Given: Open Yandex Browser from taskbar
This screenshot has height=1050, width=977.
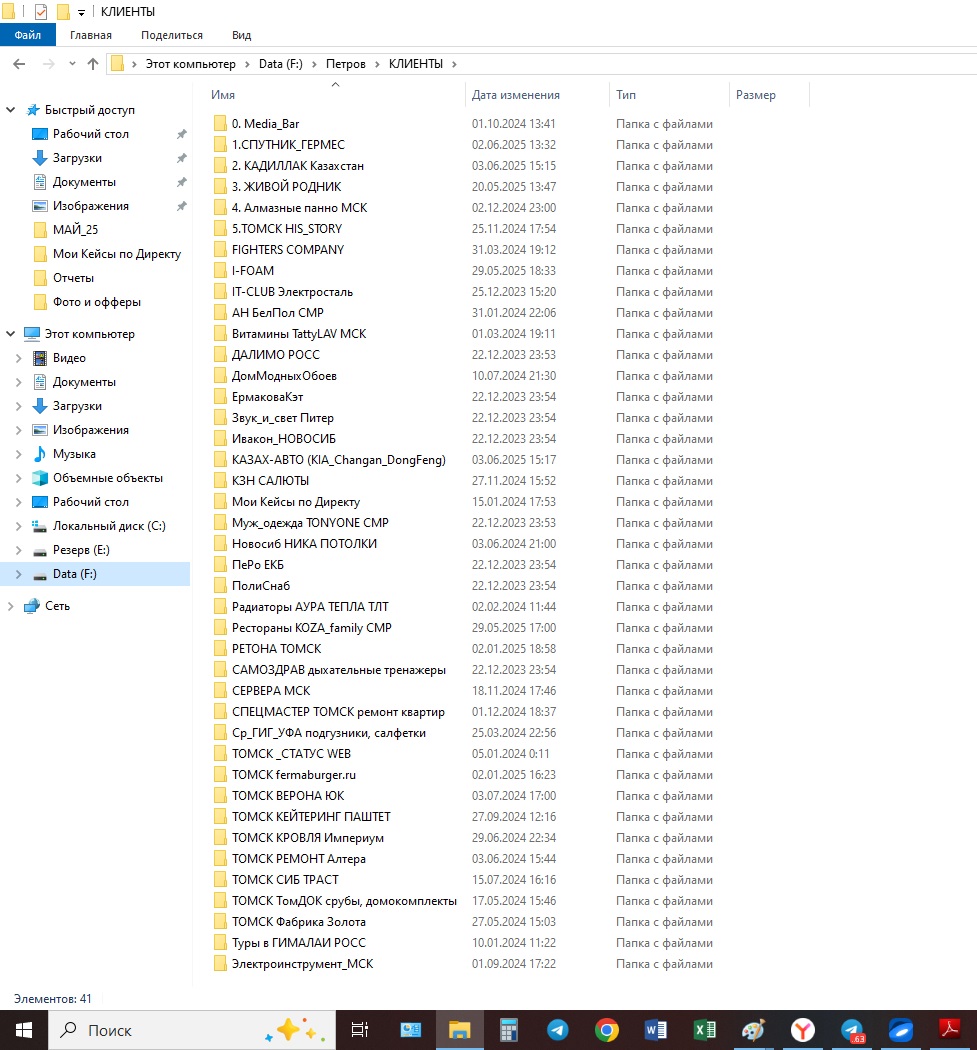Looking at the screenshot, I should pos(802,1030).
